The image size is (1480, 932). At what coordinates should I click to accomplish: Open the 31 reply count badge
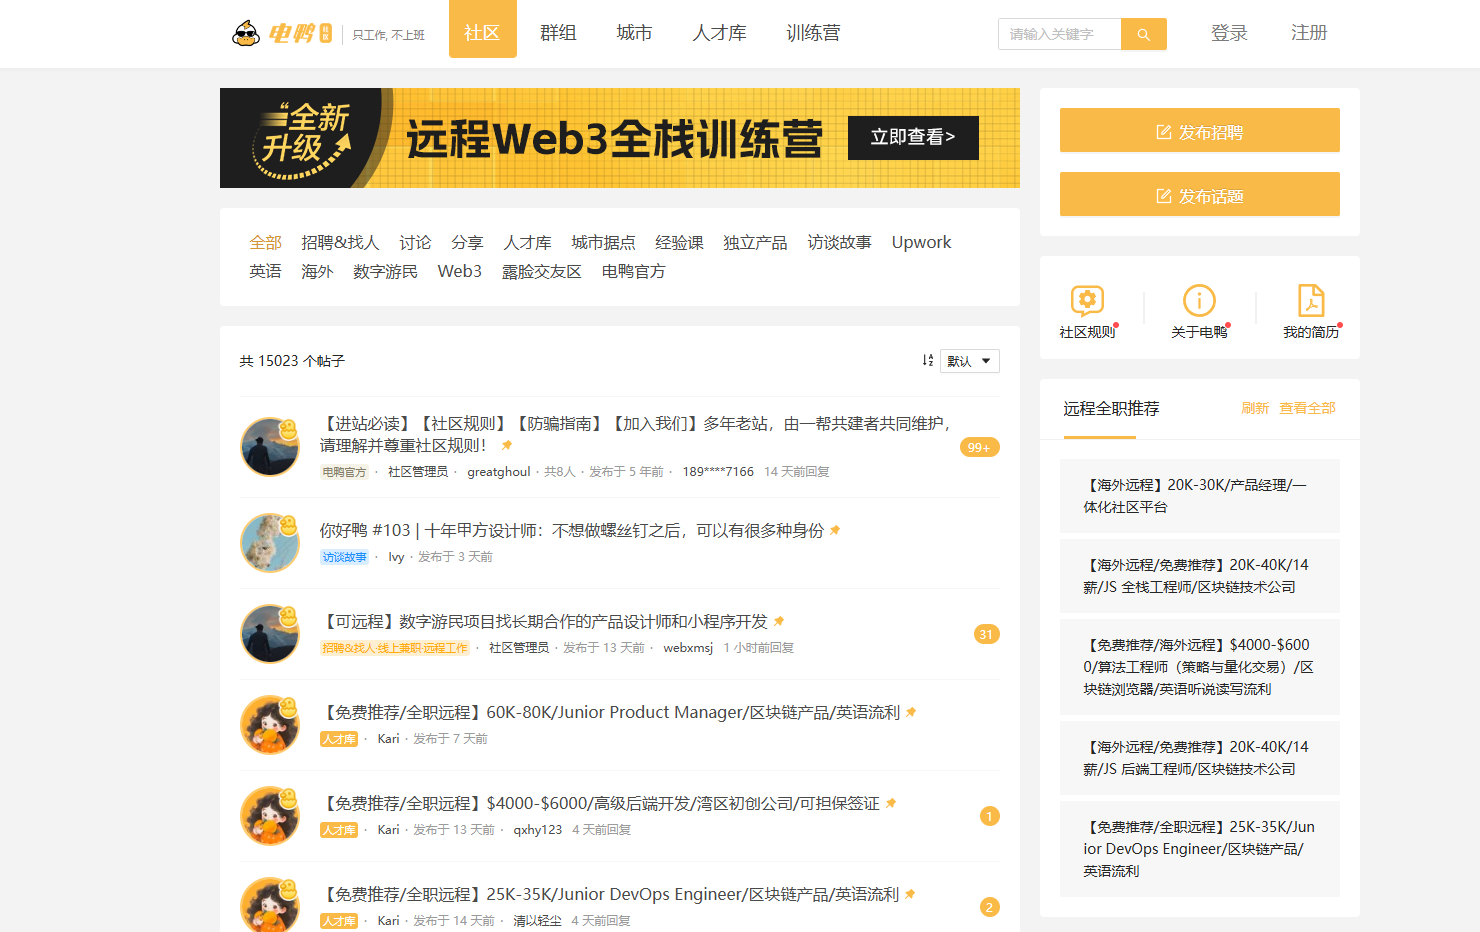pos(986,634)
